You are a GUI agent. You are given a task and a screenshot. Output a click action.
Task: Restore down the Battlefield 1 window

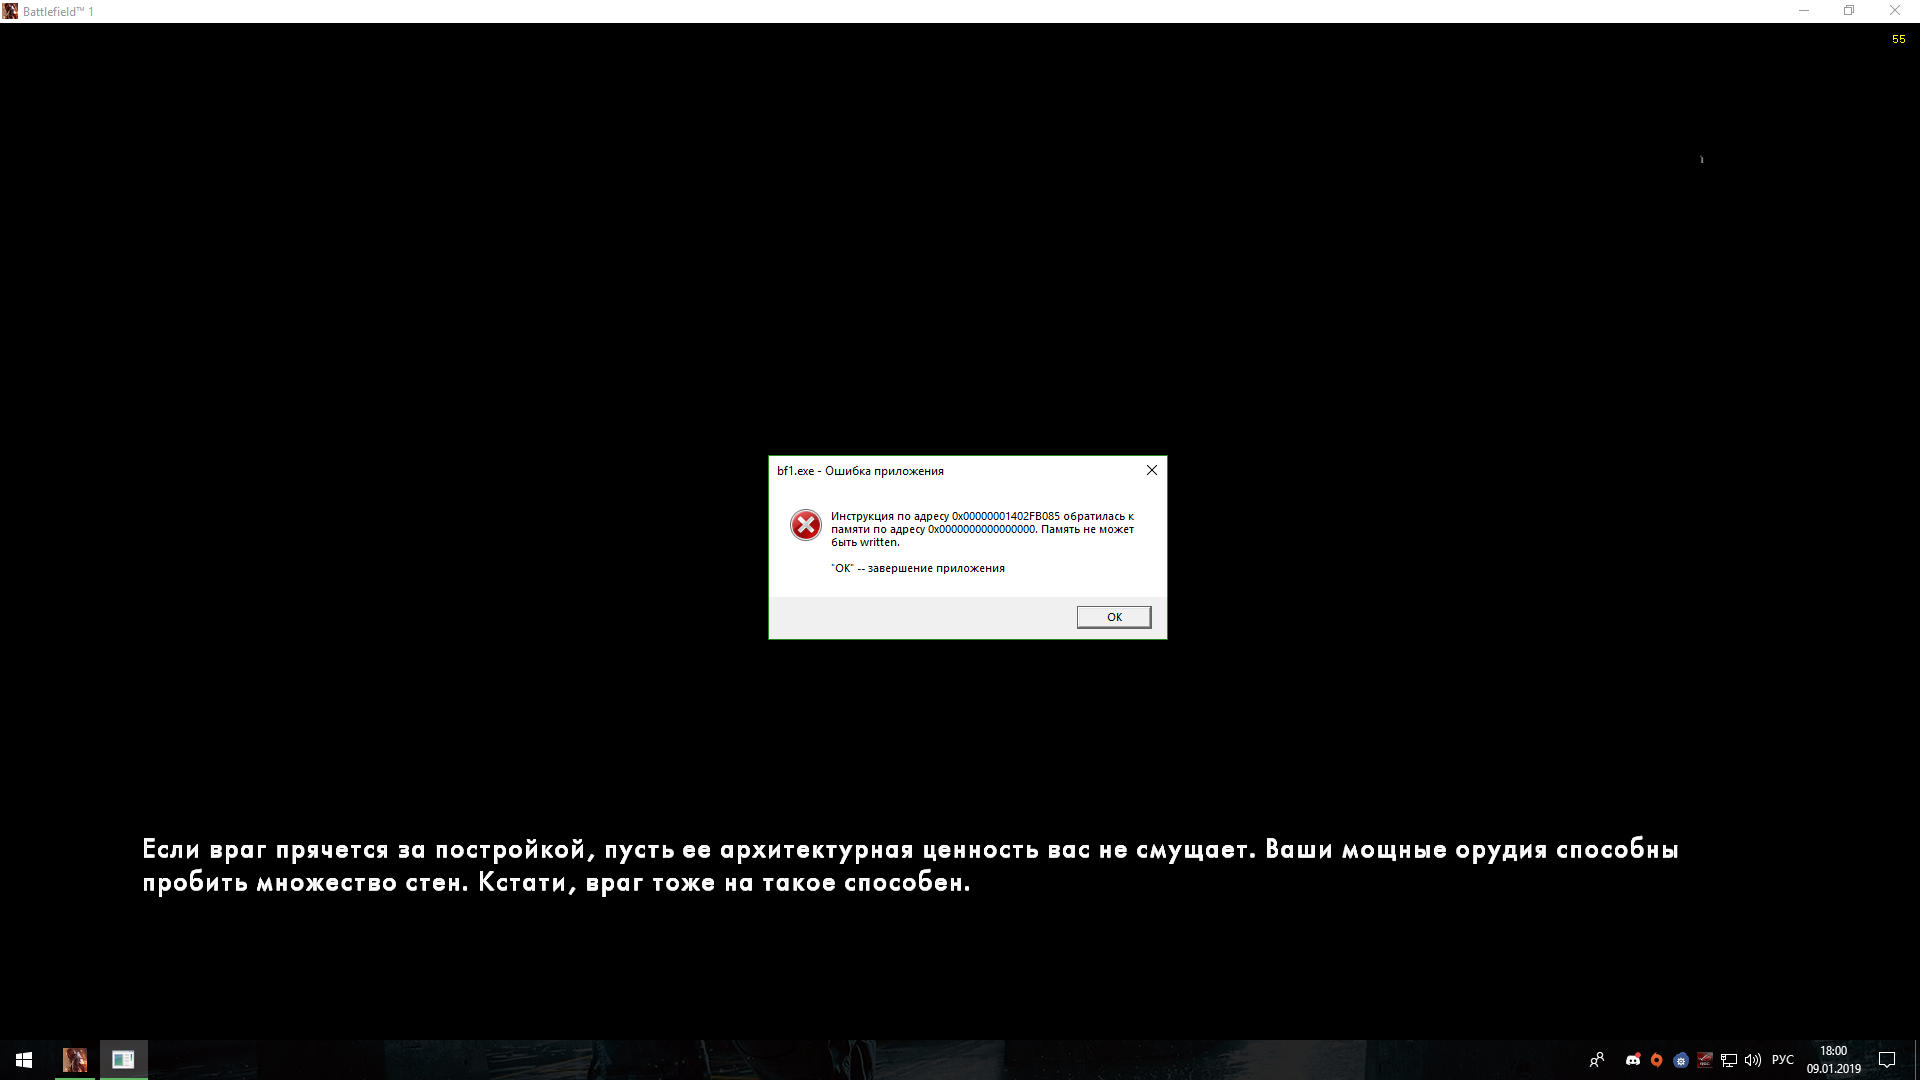click(x=1849, y=11)
